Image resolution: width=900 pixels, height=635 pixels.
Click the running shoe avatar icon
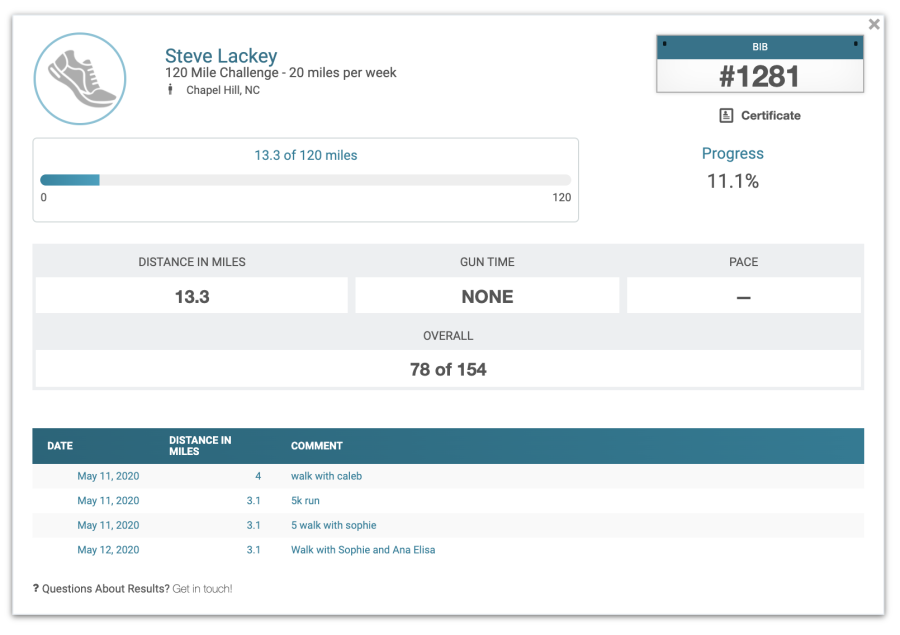pos(80,79)
